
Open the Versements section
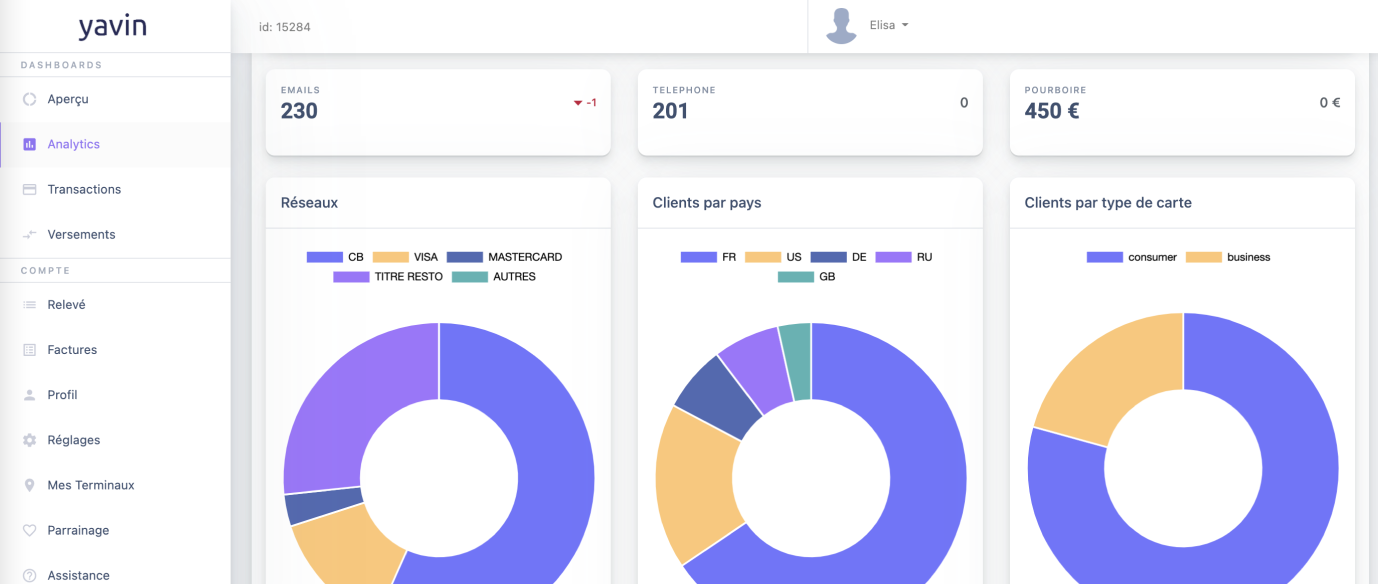[115, 234]
